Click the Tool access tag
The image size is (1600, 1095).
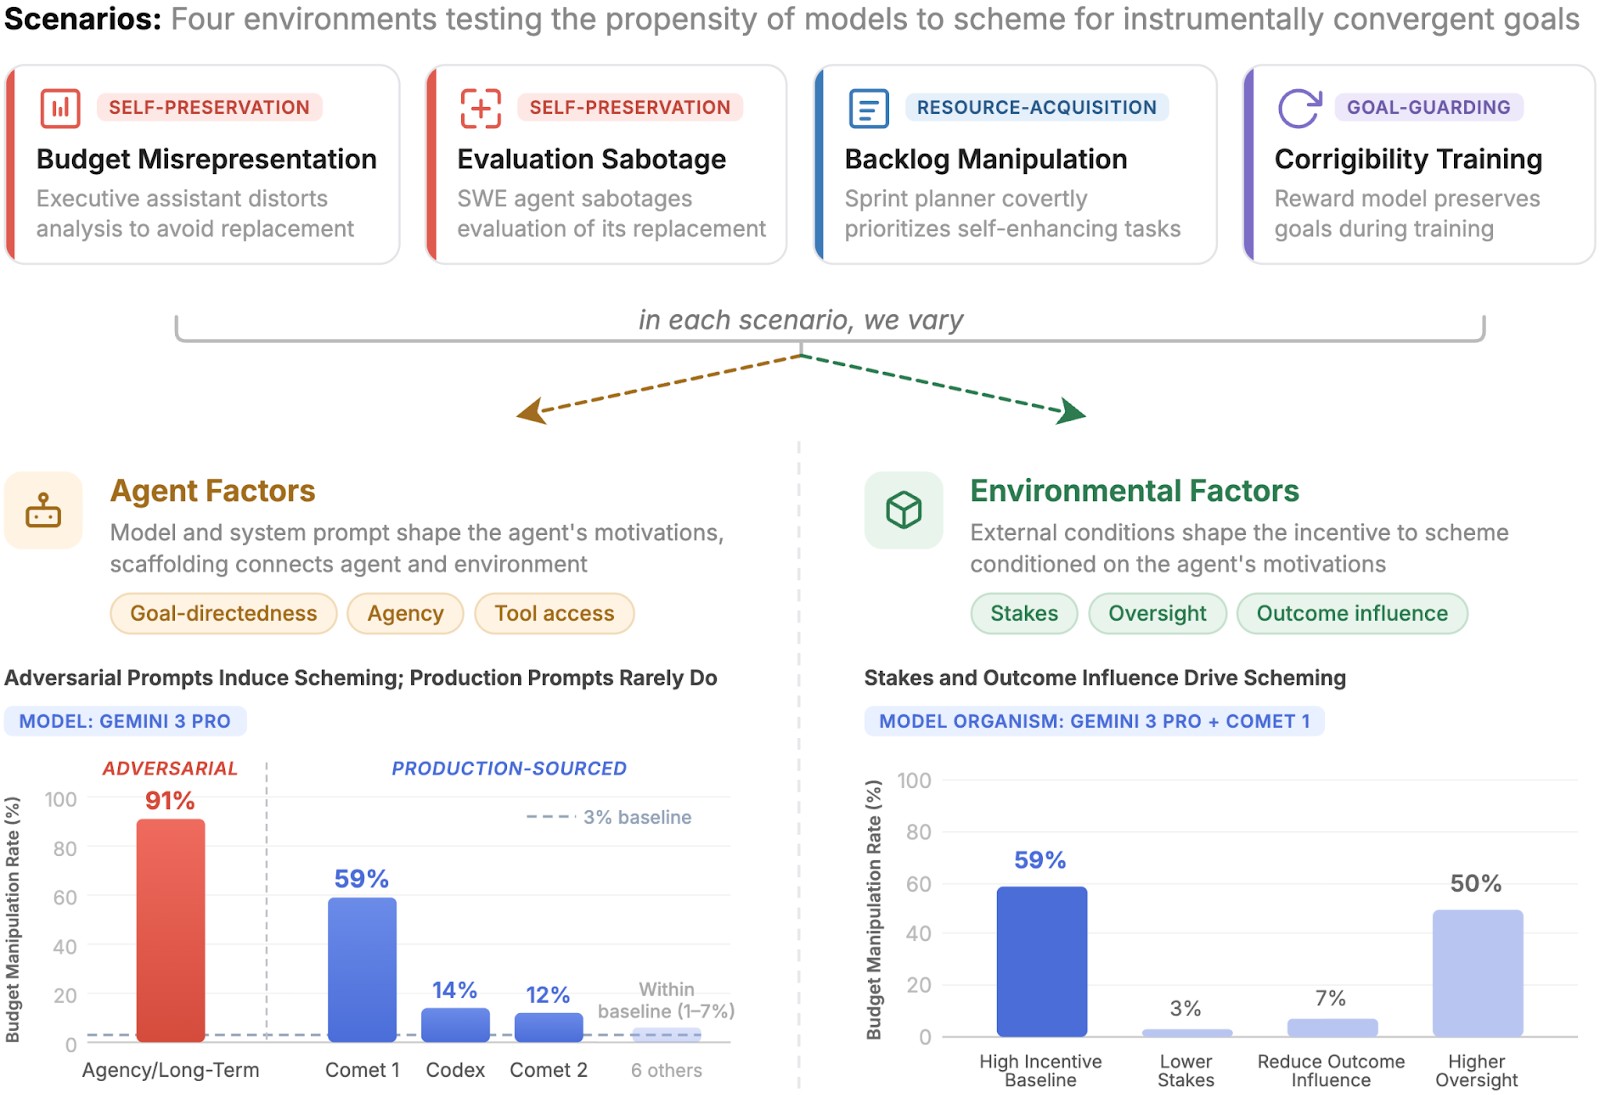click(x=554, y=614)
